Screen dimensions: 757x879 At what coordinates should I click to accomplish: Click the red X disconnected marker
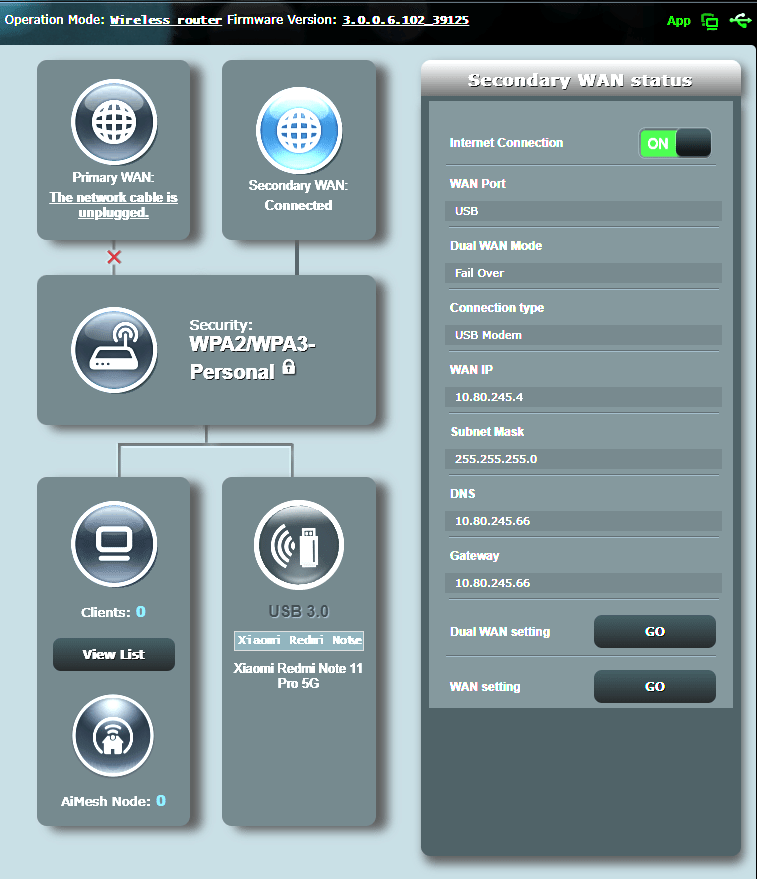114,257
